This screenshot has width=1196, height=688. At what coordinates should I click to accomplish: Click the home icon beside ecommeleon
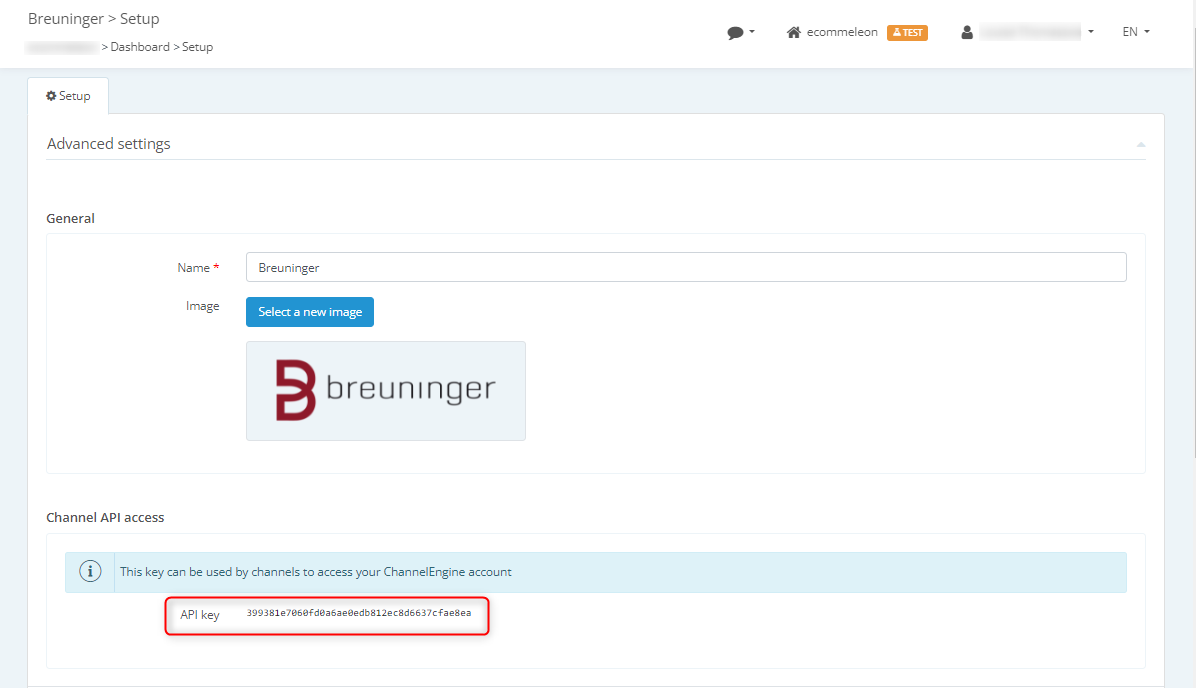point(794,32)
